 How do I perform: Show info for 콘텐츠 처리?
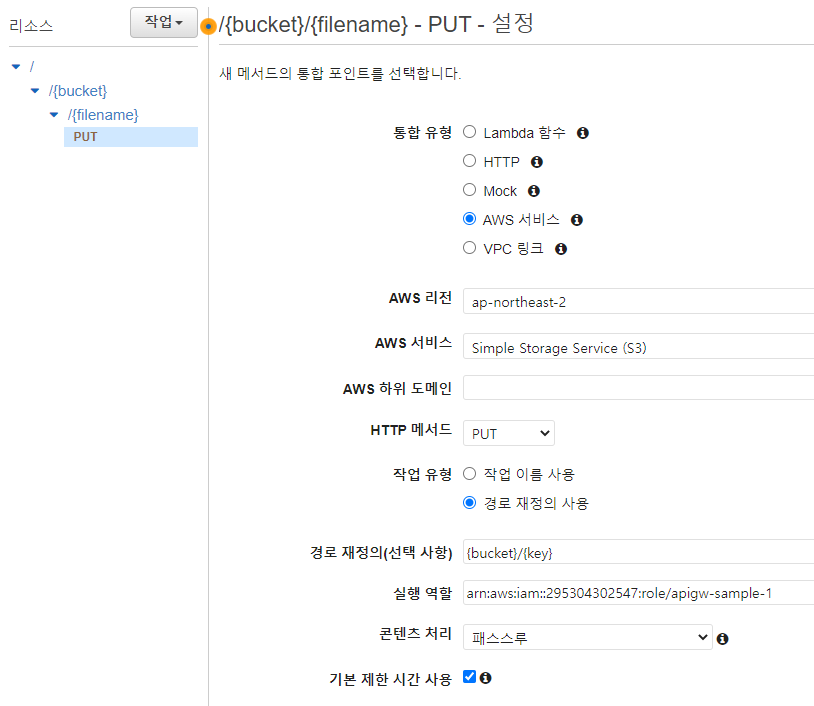[x=722, y=639]
